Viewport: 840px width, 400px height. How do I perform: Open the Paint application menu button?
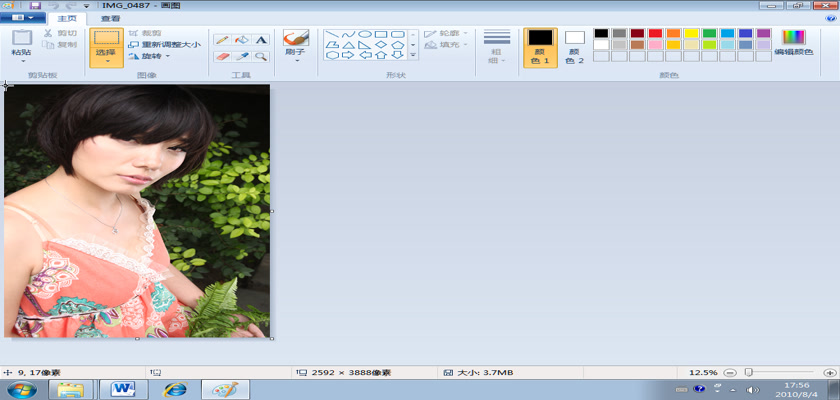(22, 18)
